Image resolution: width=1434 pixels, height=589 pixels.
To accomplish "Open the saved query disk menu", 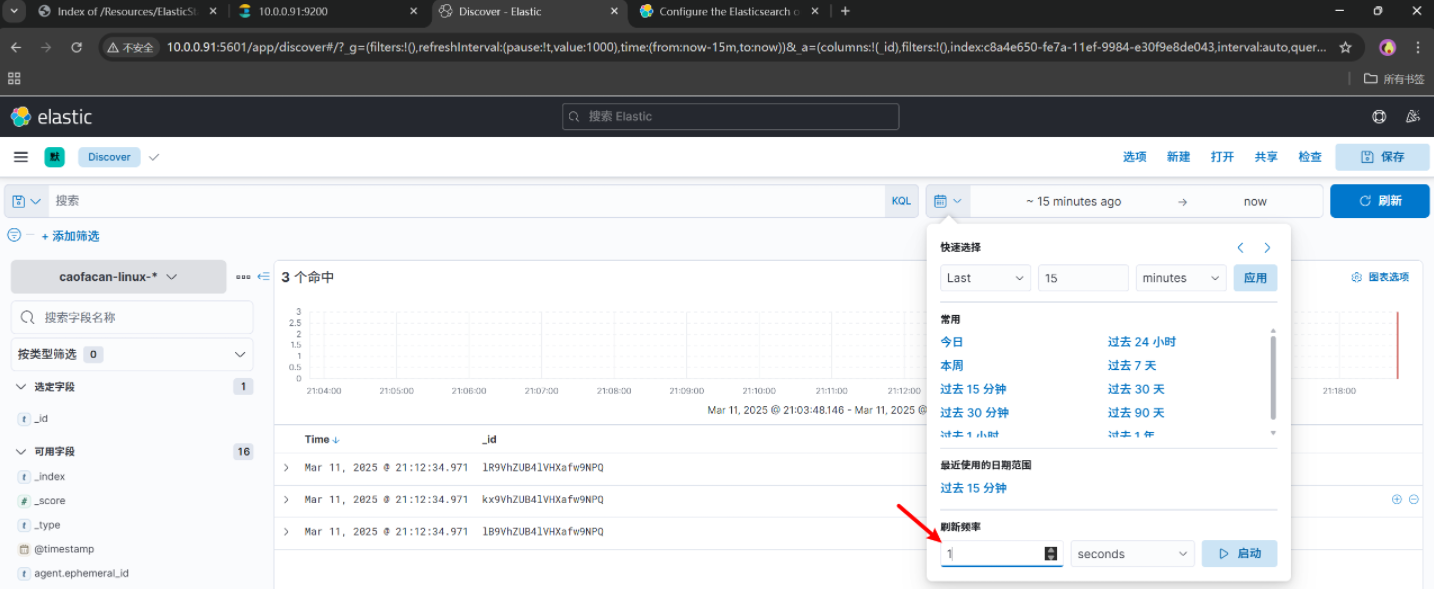I will pos(26,201).
